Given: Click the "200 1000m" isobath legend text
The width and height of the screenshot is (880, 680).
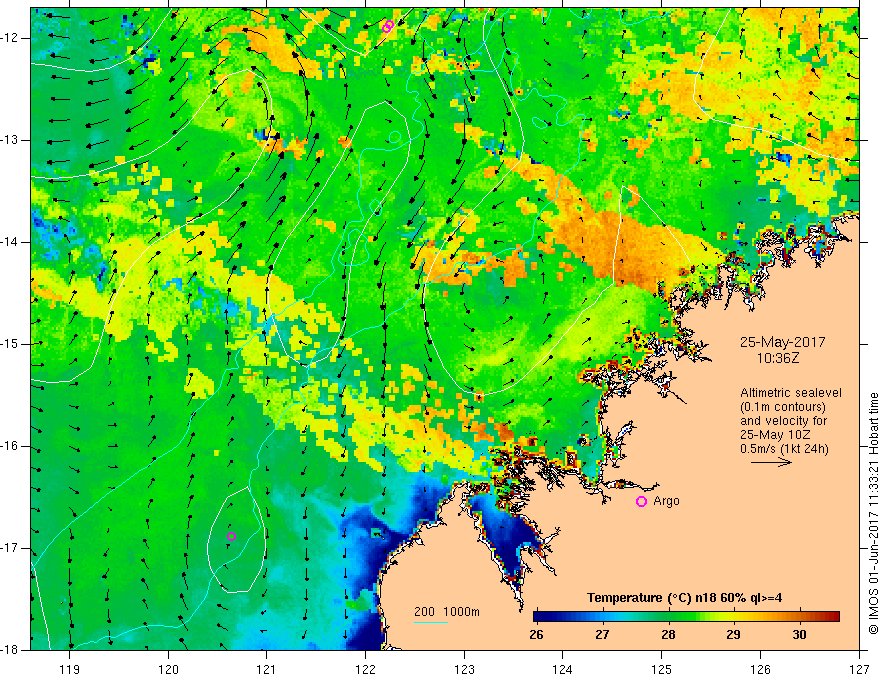Looking at the screenshot, I should point(447,612).
